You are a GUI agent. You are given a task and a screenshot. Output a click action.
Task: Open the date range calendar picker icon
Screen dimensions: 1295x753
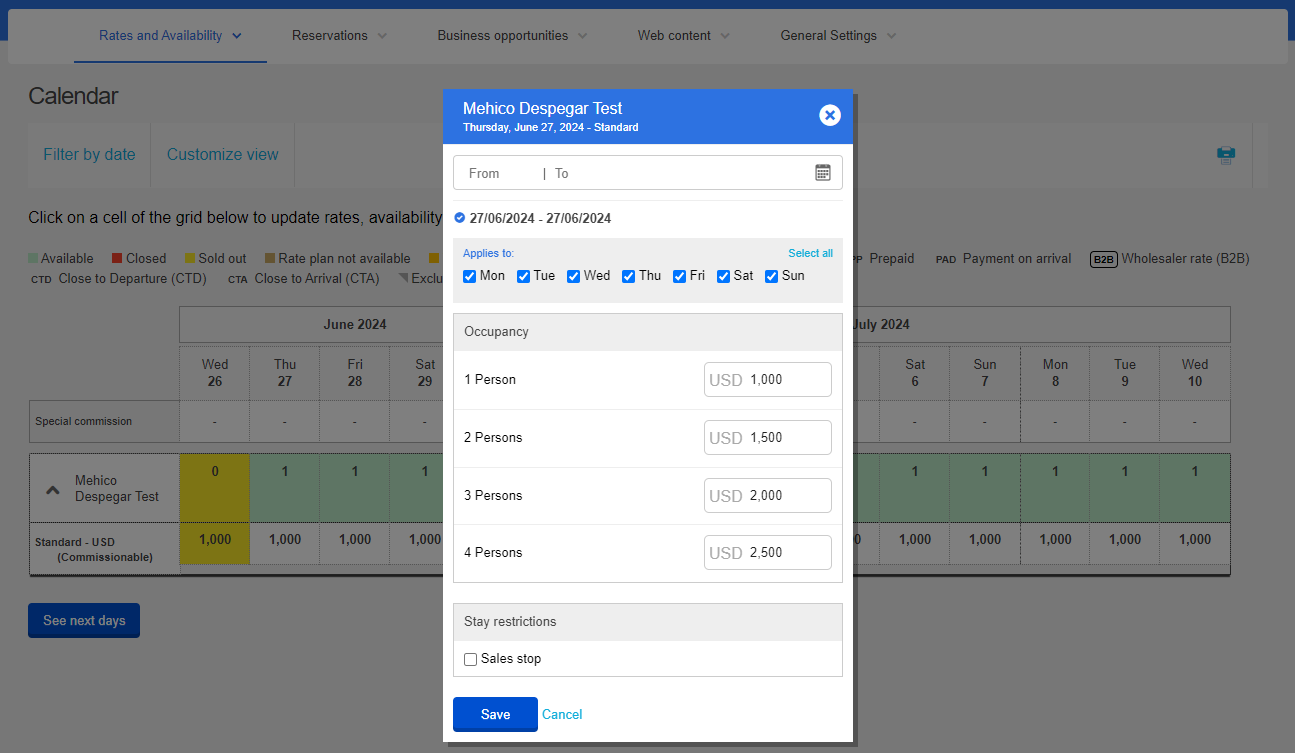(x=822, y=173)
